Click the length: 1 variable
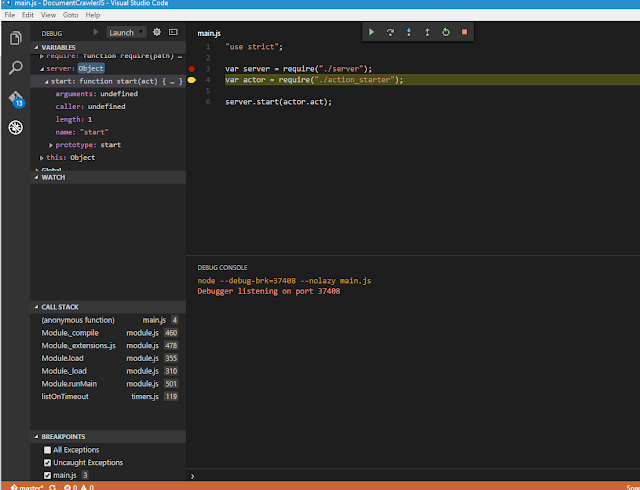 pos(108,119)
